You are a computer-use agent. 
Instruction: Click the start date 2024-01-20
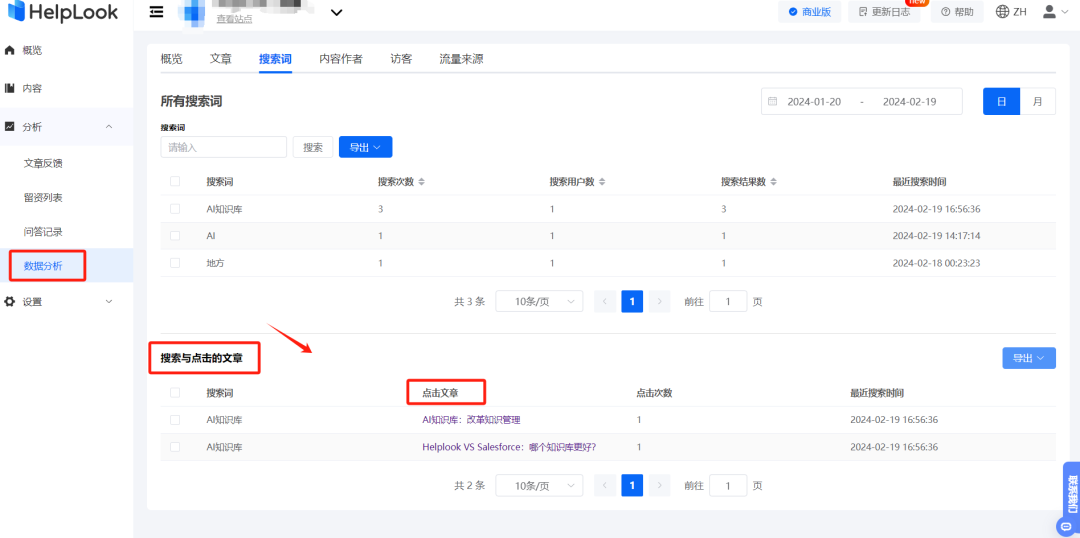pyautogui.click(x=814, y=101)
